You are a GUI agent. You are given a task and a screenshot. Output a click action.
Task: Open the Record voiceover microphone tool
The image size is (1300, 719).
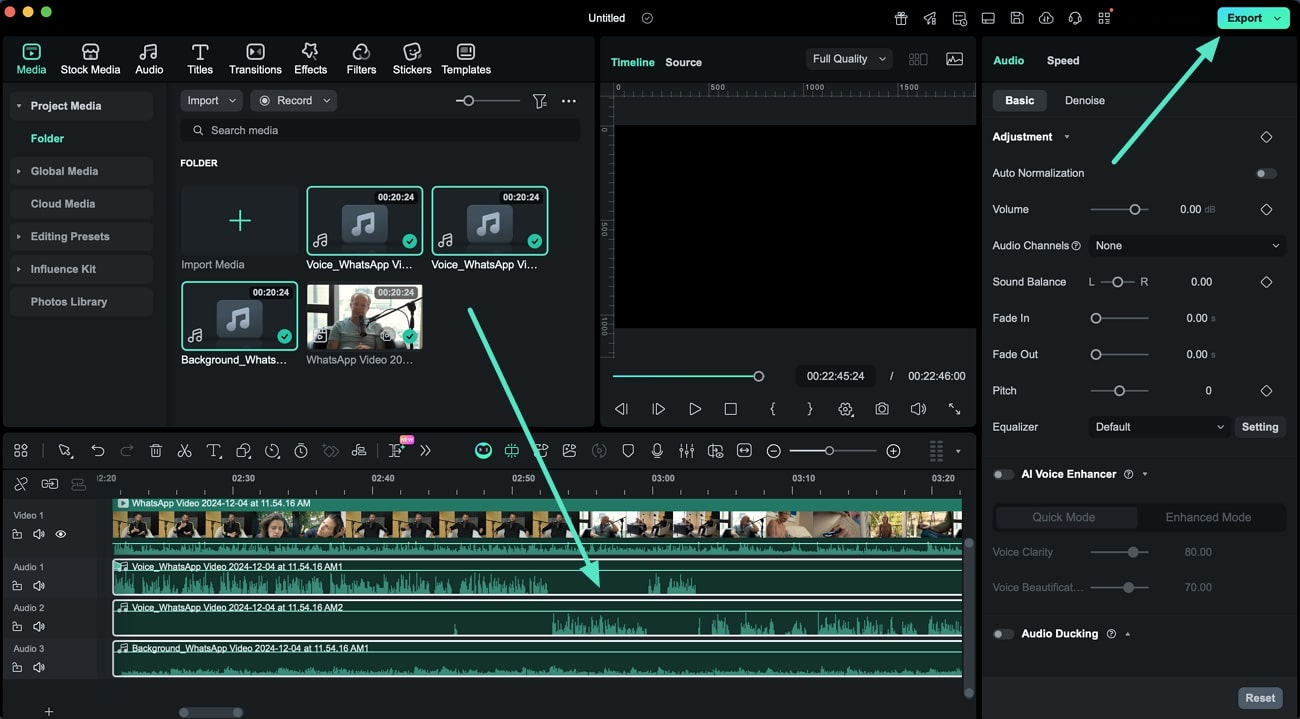pos(657,451)
